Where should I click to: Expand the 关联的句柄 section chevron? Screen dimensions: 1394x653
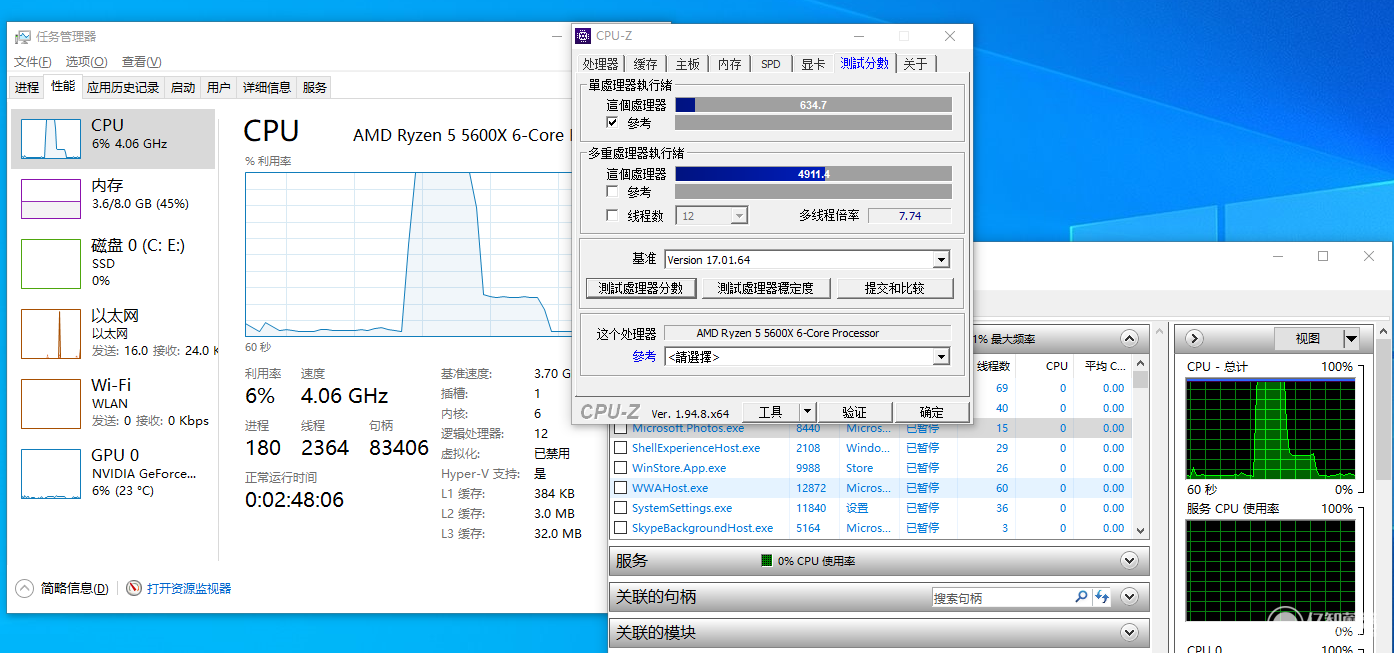1129,597
